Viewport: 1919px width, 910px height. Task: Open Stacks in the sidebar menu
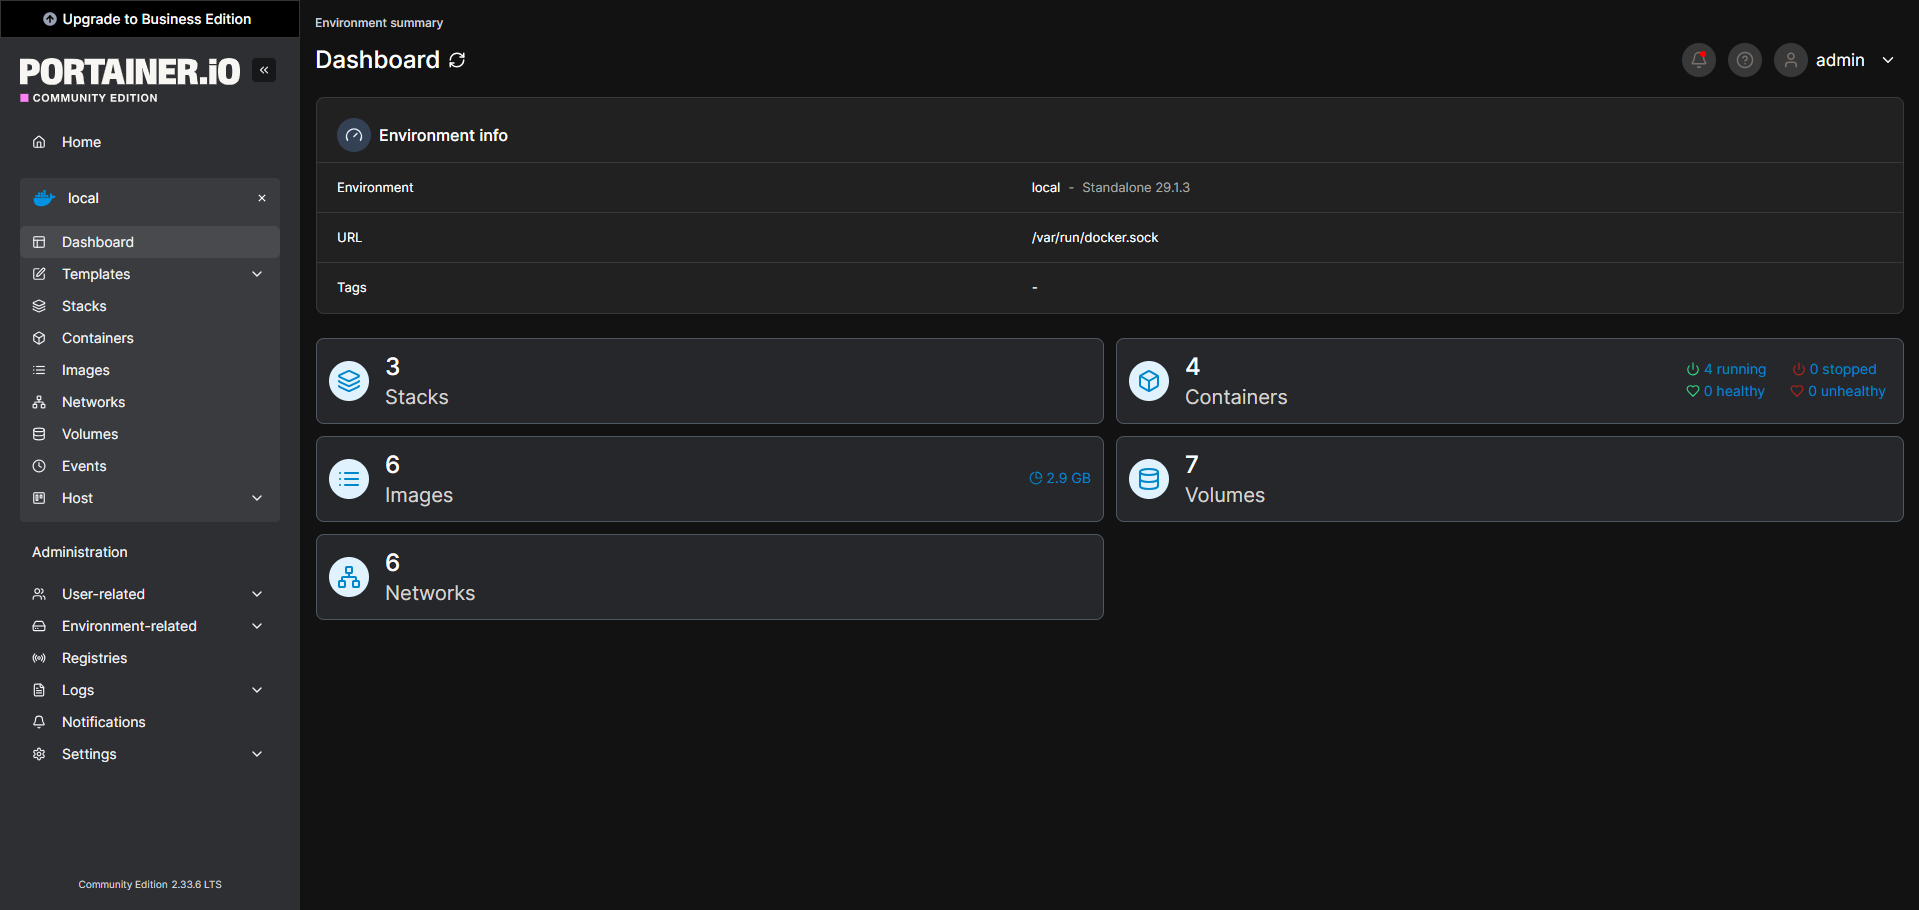click(x=150, y=306)
